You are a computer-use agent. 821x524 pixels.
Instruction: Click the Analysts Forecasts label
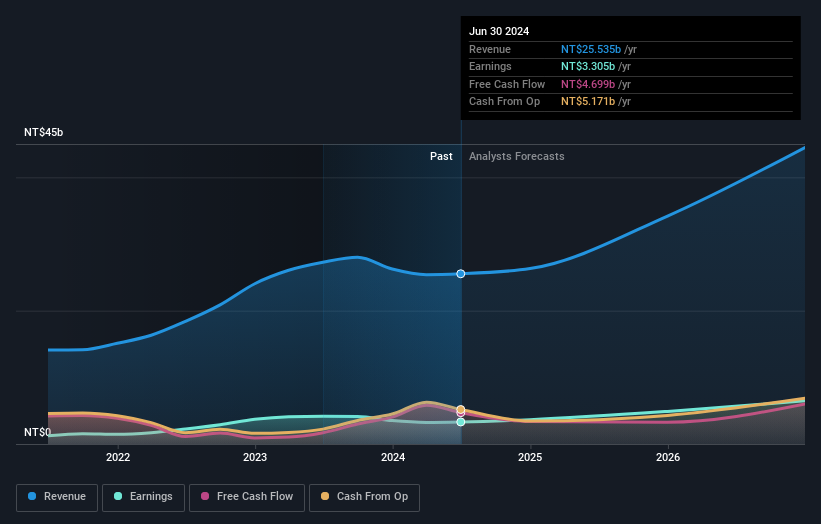coord(517,157)
